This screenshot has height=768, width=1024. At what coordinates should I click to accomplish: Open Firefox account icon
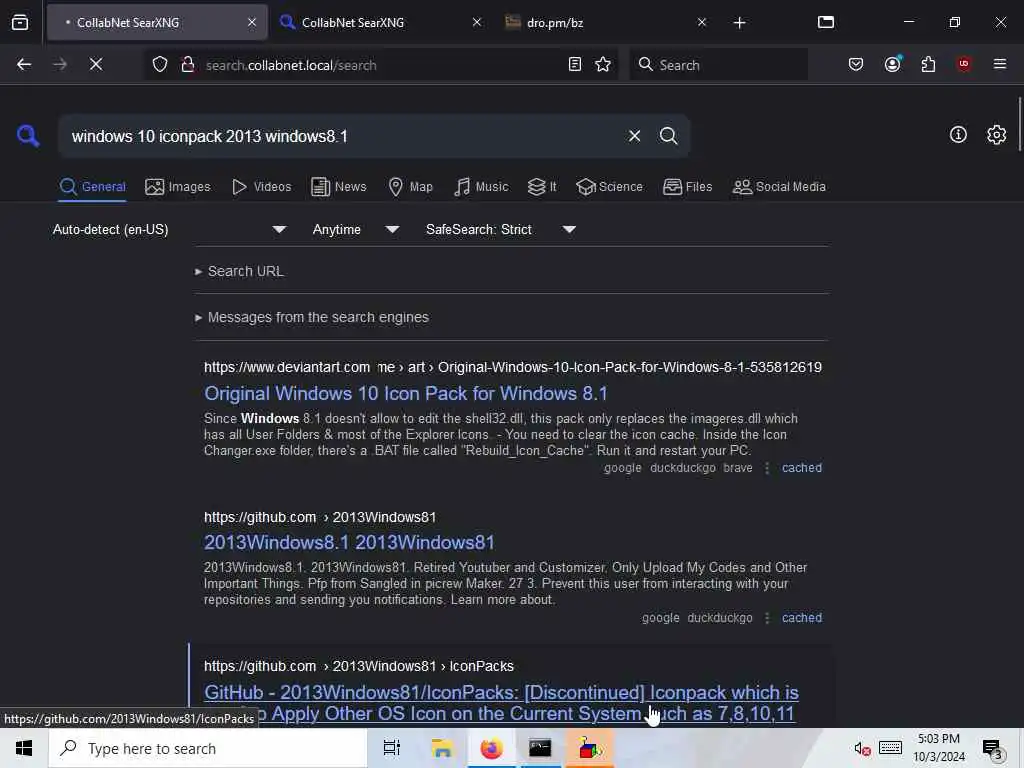point(892,64)
